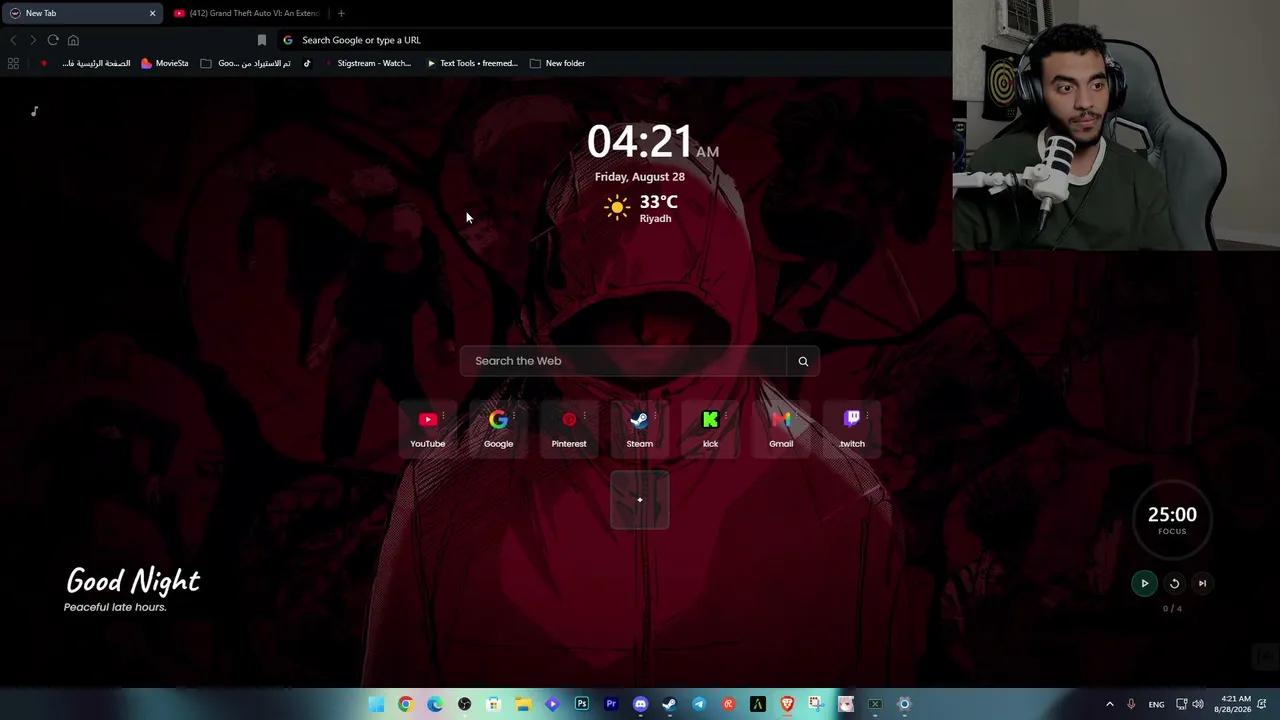The image size is (1280, 720).
Task: Open the twitch shortcut tile
Action: pos(852,429)
